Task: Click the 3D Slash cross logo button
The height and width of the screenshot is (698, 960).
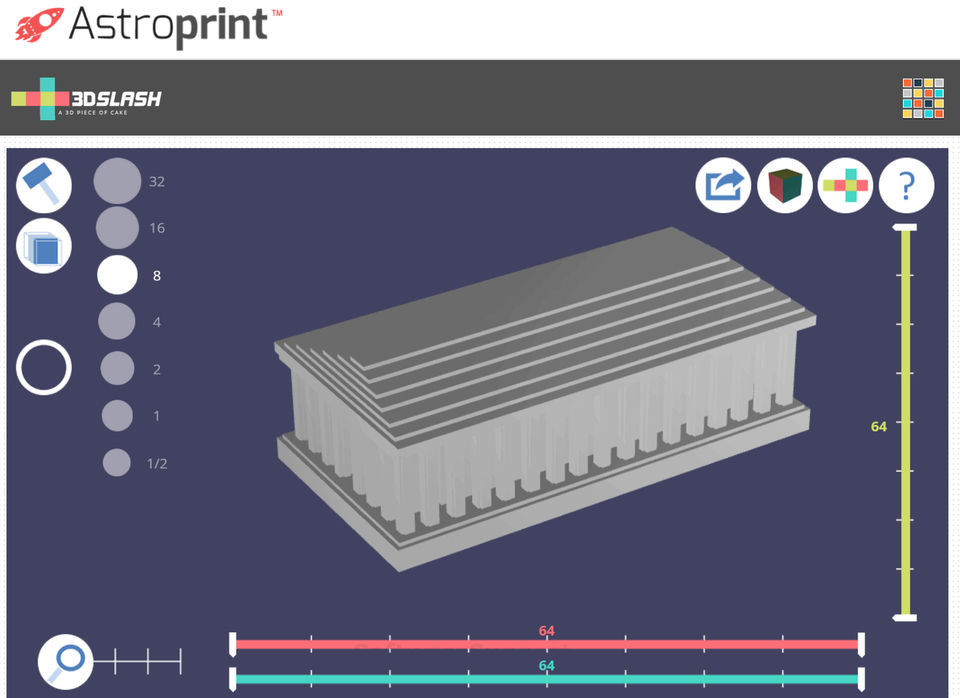Action: click(x=846, y=185)
